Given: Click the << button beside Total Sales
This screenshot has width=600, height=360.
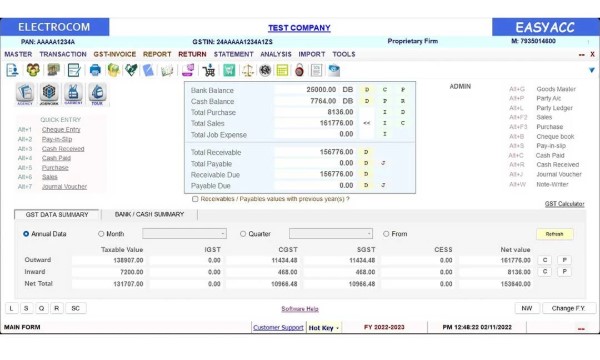Looking at the screenshot, I should (x=367, y=123).
